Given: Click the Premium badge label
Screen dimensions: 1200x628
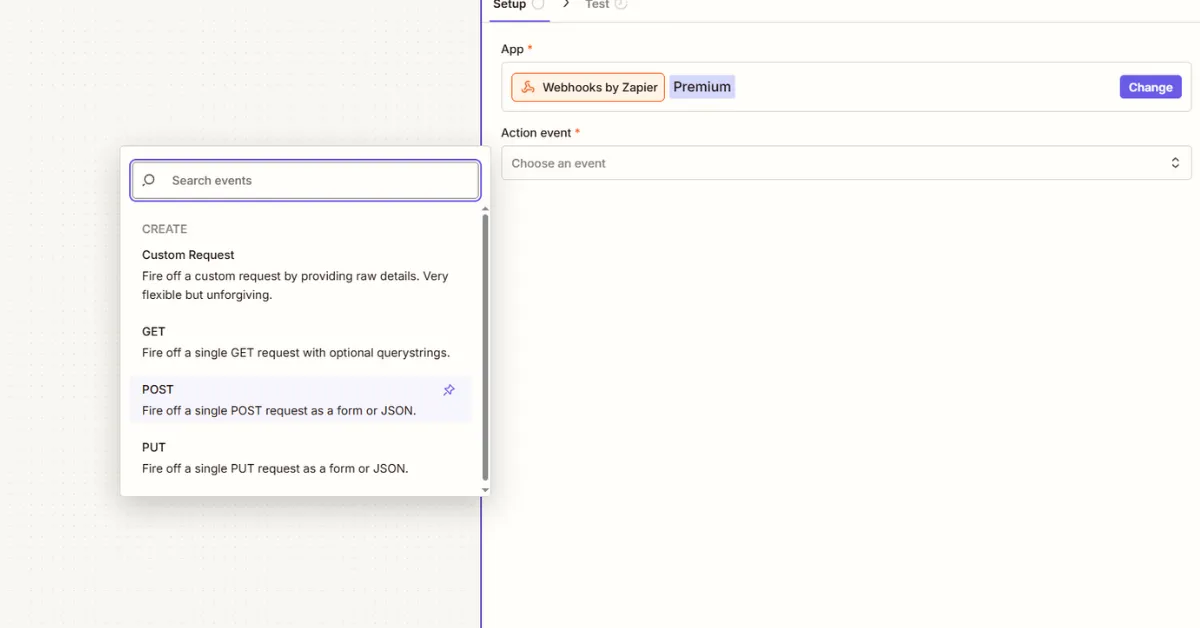Looking at the screenshot, I should (702, 86).
